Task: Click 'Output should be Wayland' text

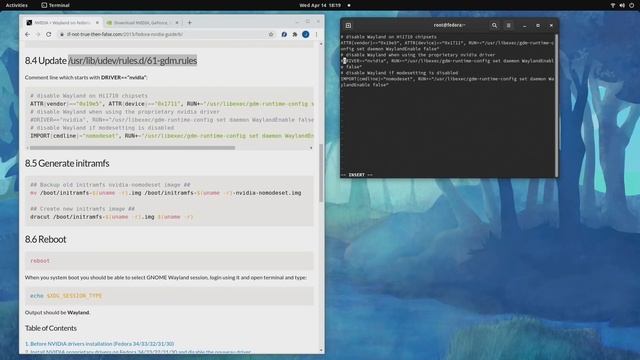Action: [x=58, y=312]
